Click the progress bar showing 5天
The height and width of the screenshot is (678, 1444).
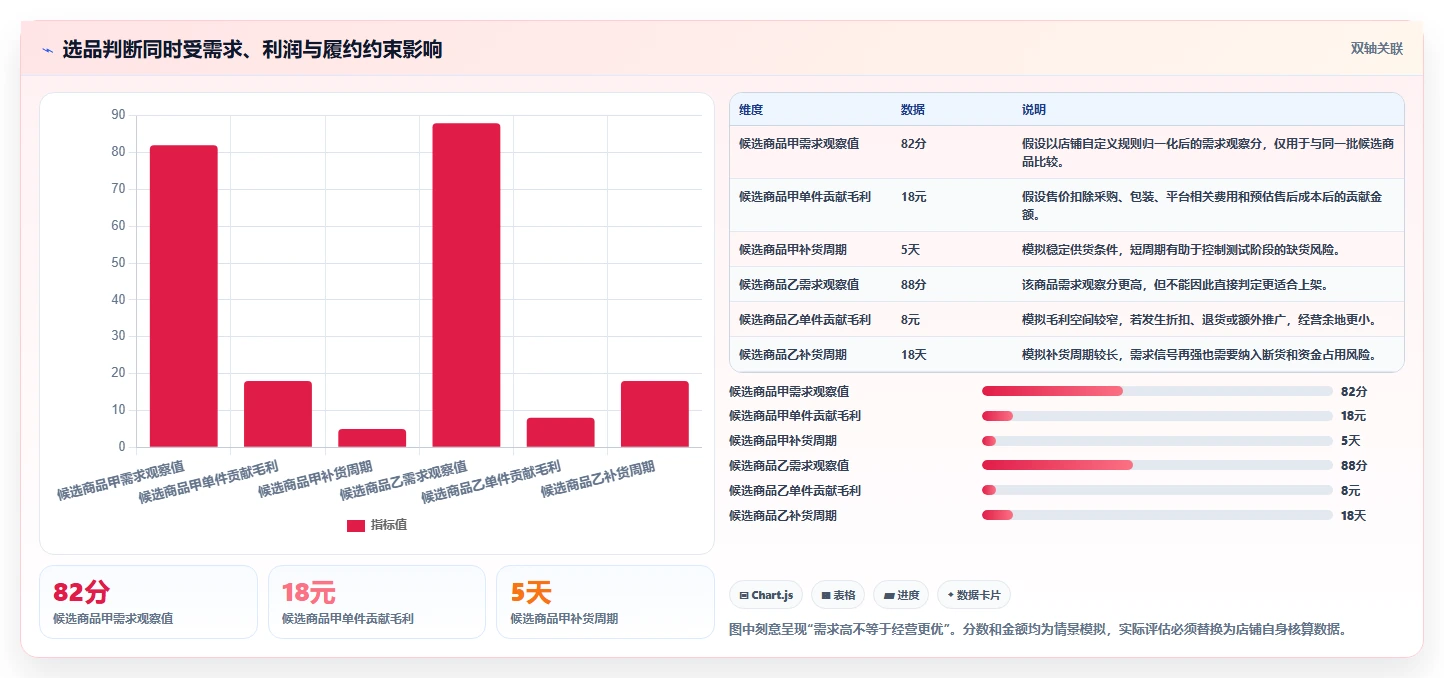1157,441
